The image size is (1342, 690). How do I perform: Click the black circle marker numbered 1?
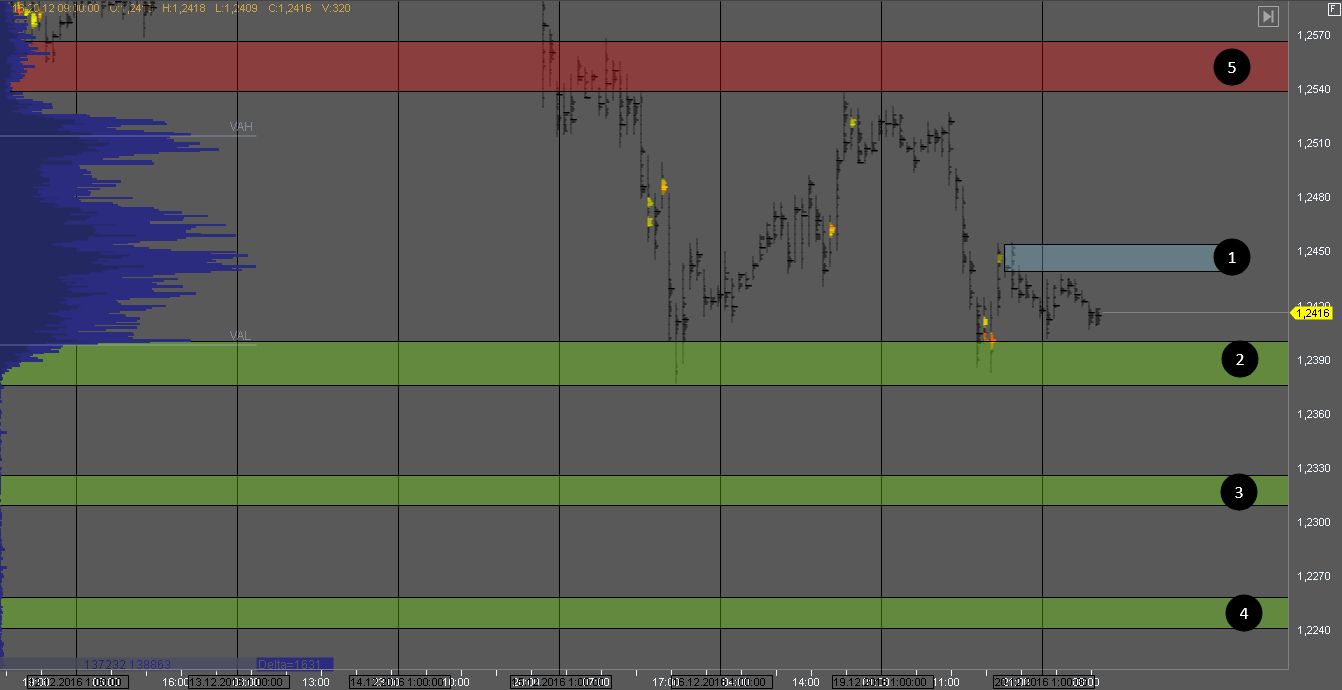(1231, 257)
